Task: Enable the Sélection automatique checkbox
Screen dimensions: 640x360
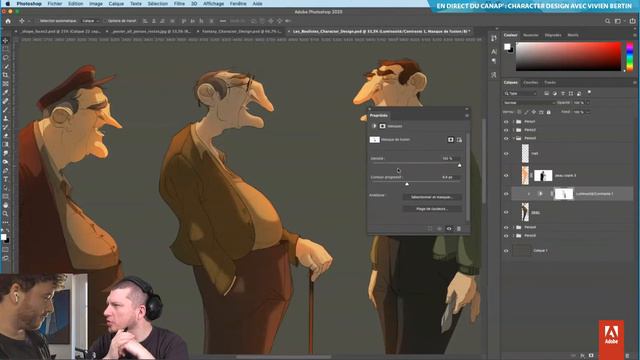Action: click(x=37, y=21)
